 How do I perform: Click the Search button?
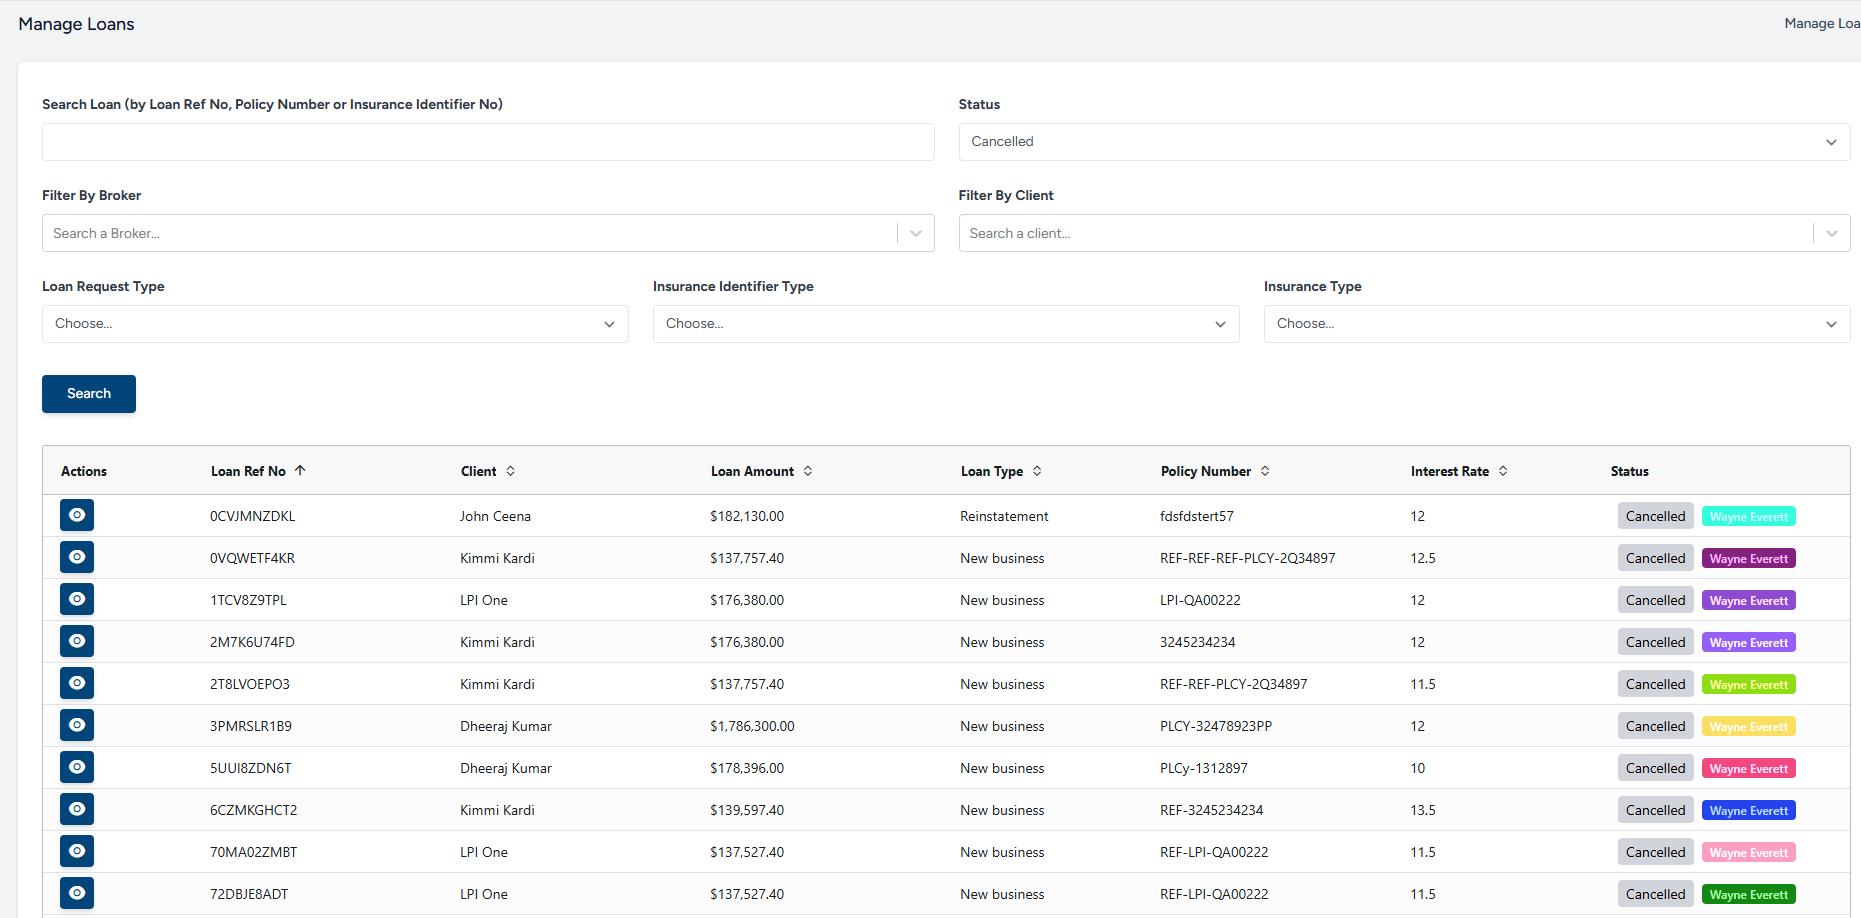coord(89,394)
